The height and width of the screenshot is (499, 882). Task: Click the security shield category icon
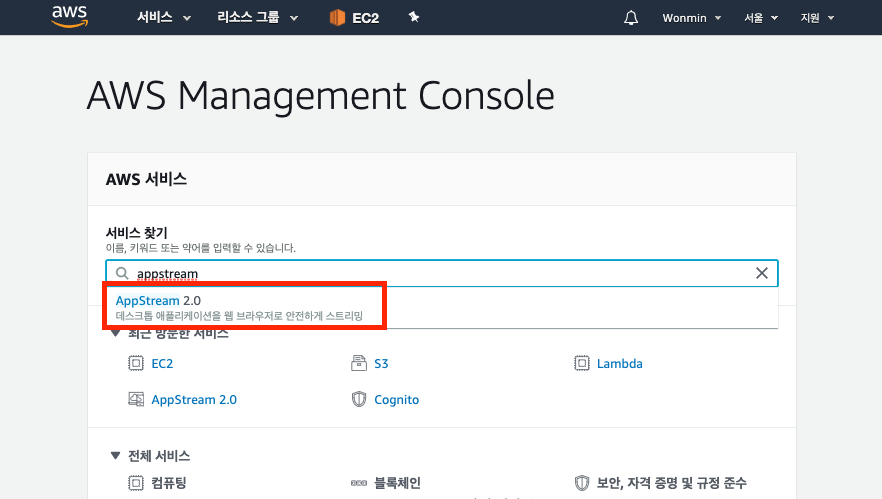coord(582,483)
